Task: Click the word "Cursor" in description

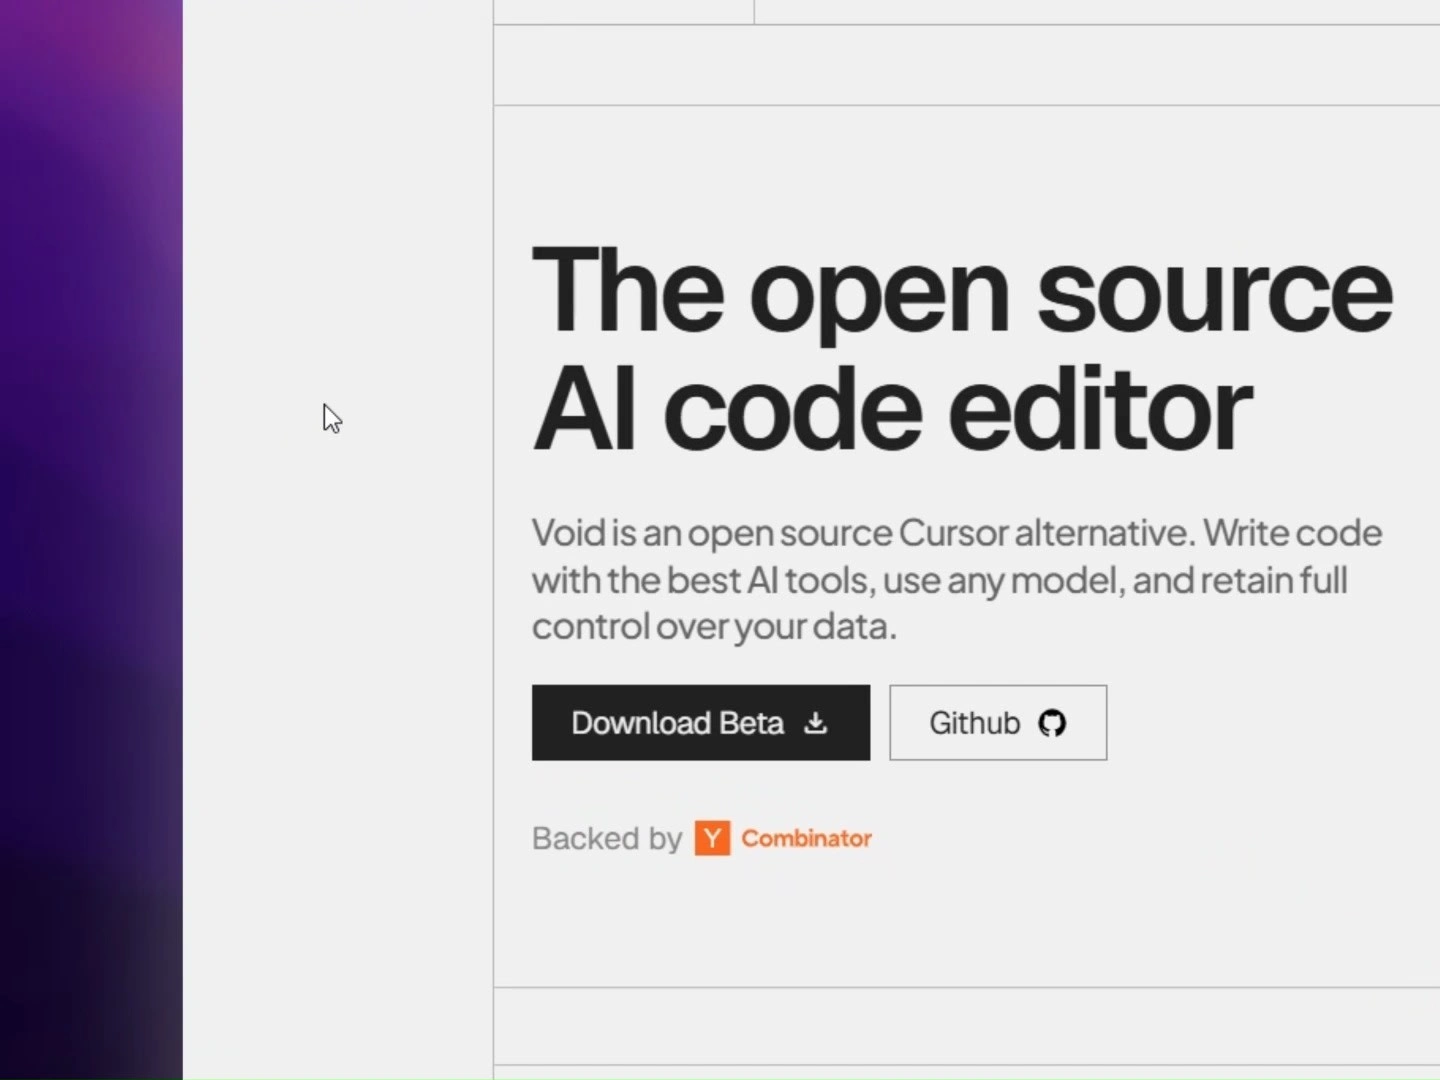Action: point(953,533)
